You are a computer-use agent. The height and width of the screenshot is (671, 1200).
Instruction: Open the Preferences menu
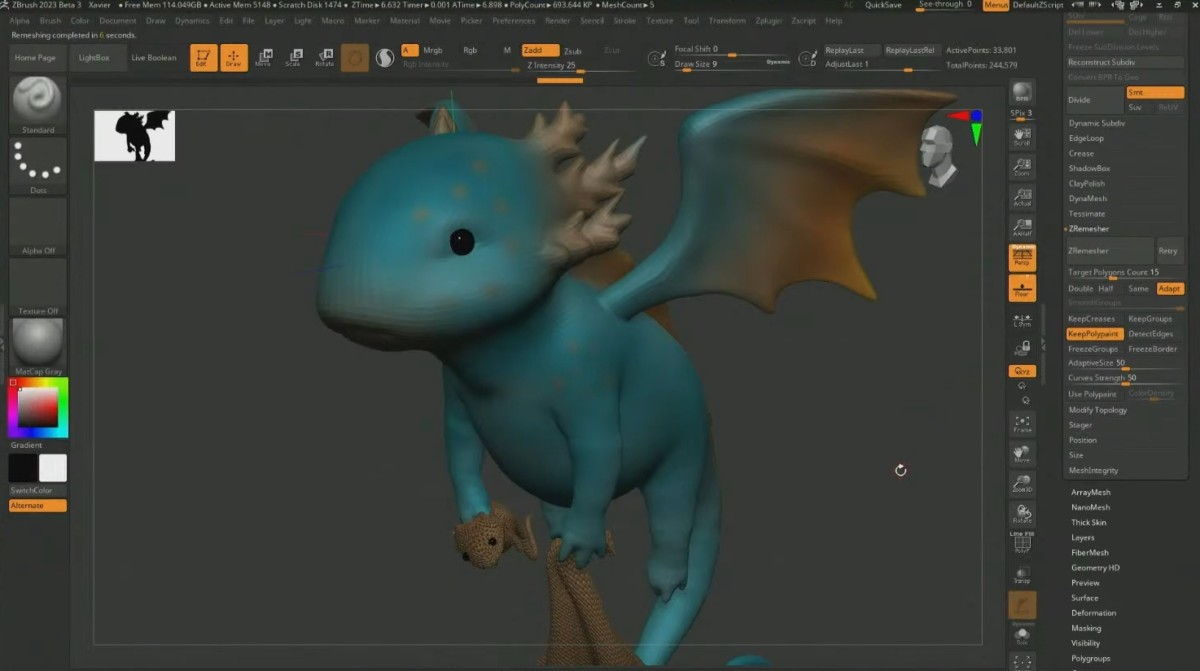[513, 20]
